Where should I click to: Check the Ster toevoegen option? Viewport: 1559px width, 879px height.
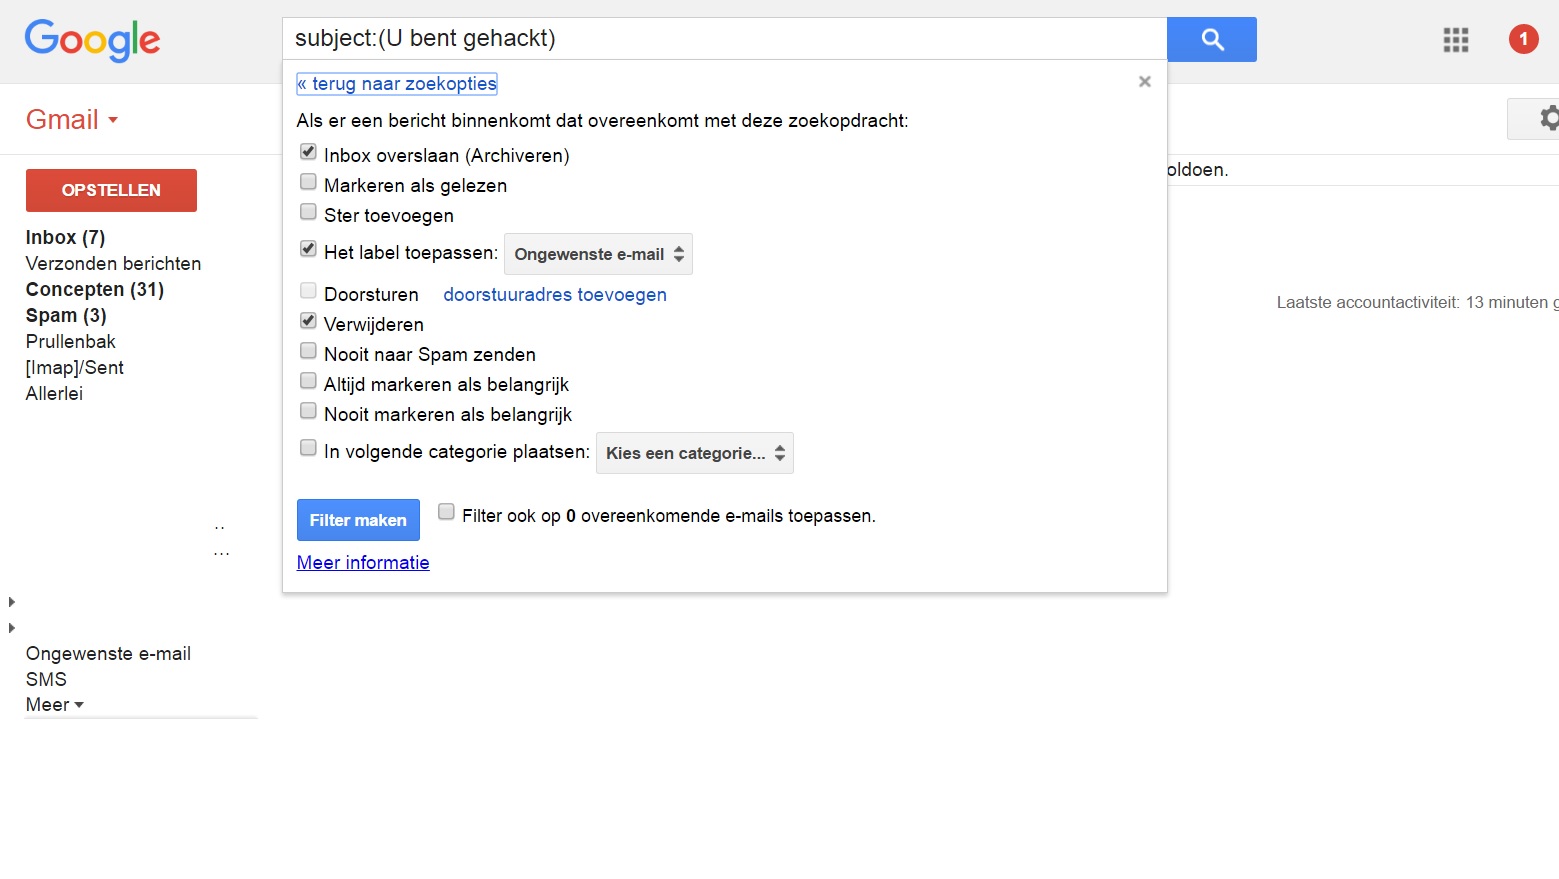pyautogui.click(x=309, y=213)
